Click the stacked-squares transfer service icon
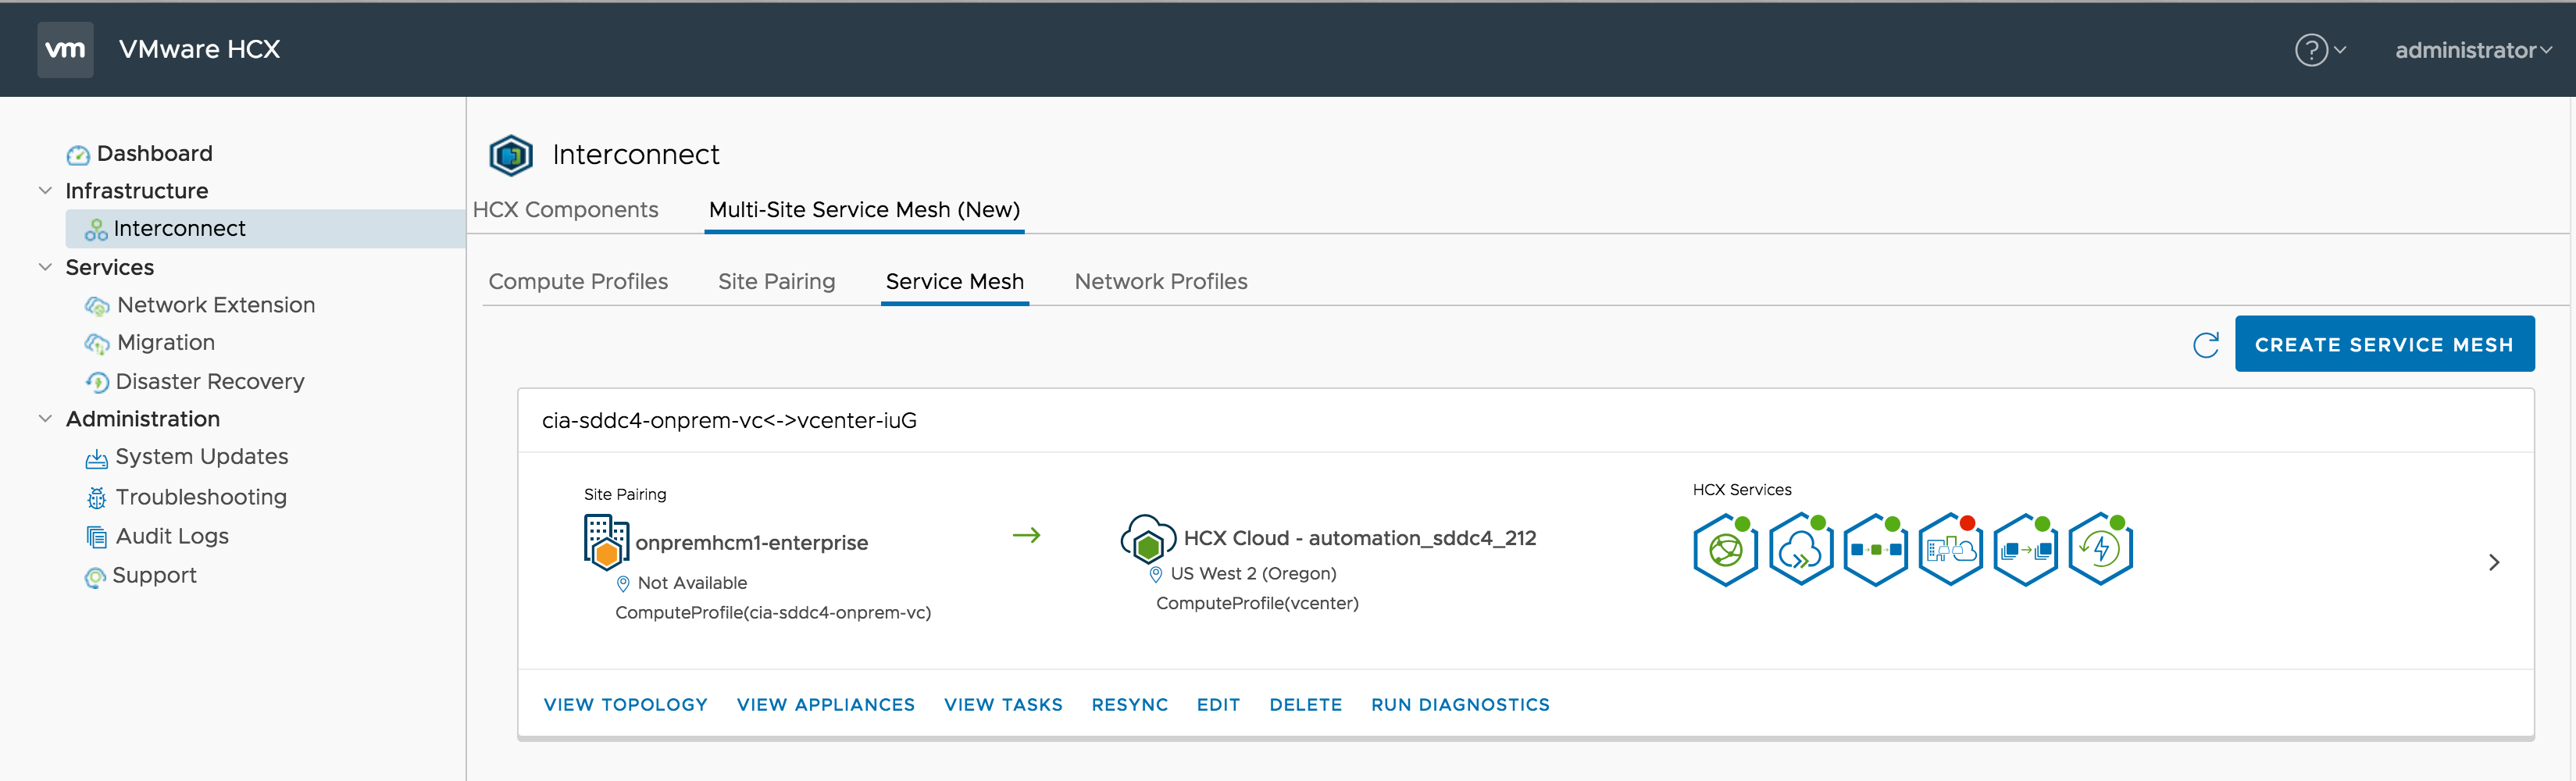The image size is (2576, 781). [2025, 549]
